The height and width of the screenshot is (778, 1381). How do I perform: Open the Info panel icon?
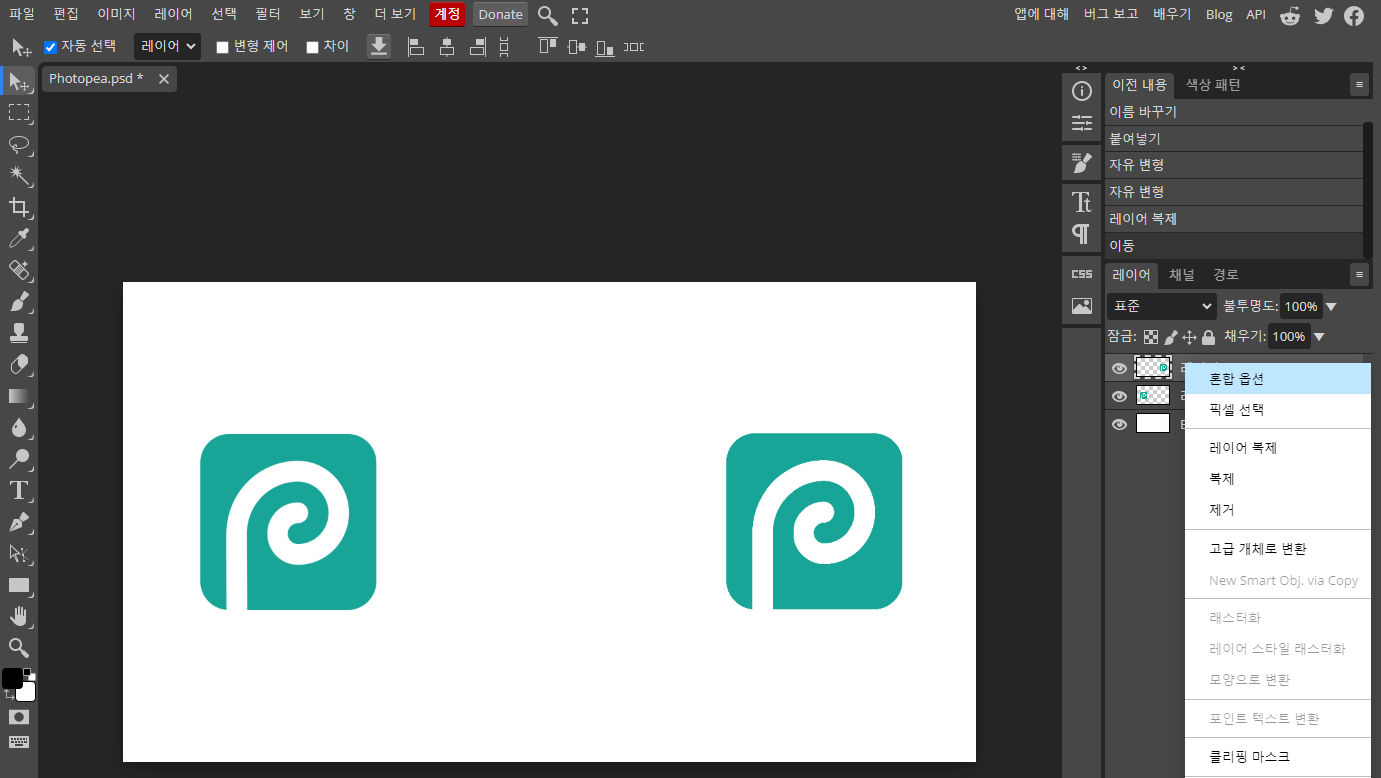[1082, 92]
